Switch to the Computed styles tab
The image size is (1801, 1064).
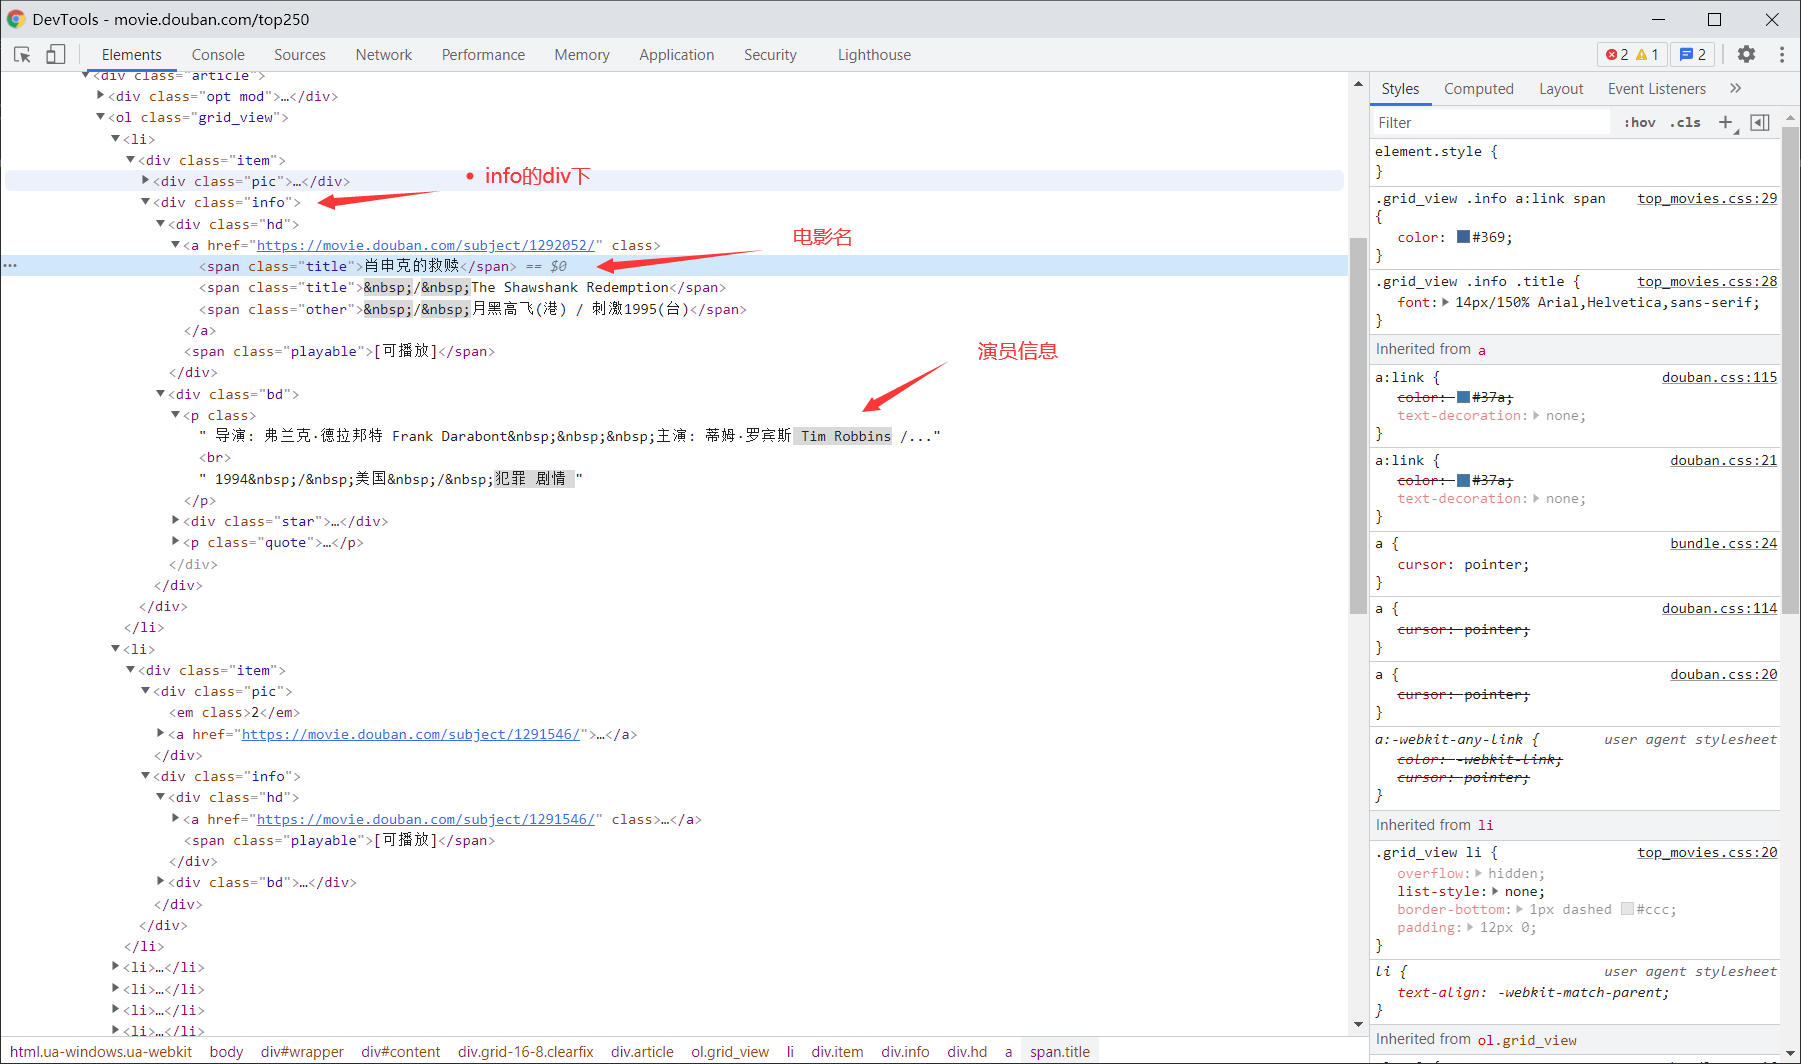tap(1478, 89)
